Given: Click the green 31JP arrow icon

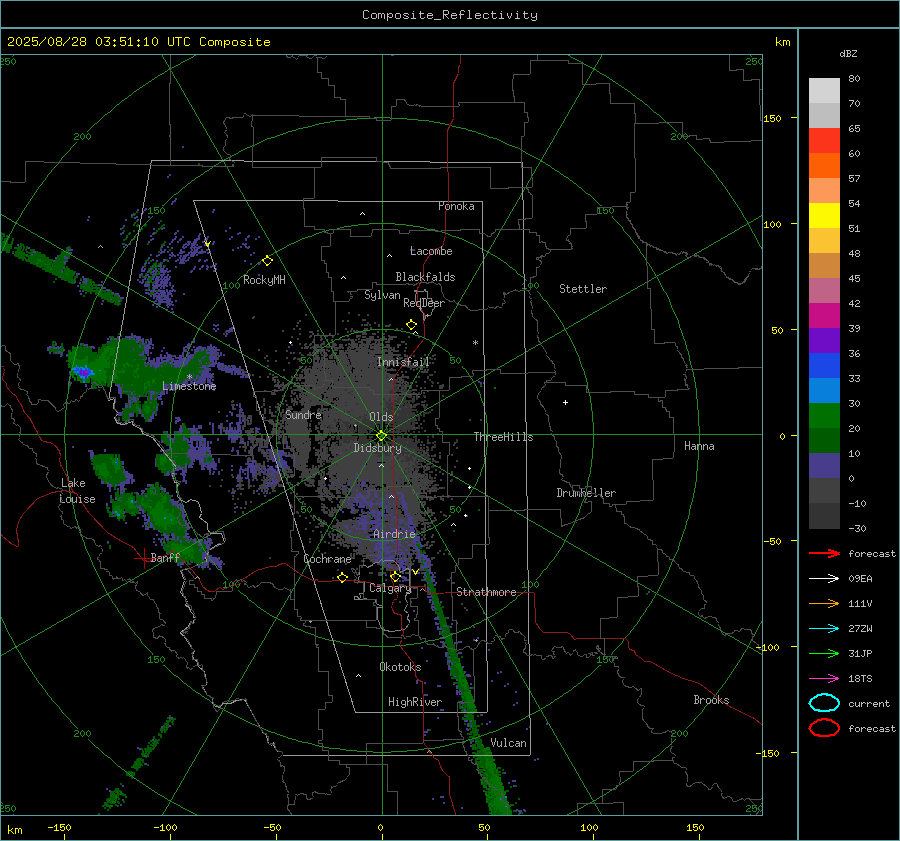Looking at the screenshot, I should tap(824, 653).
